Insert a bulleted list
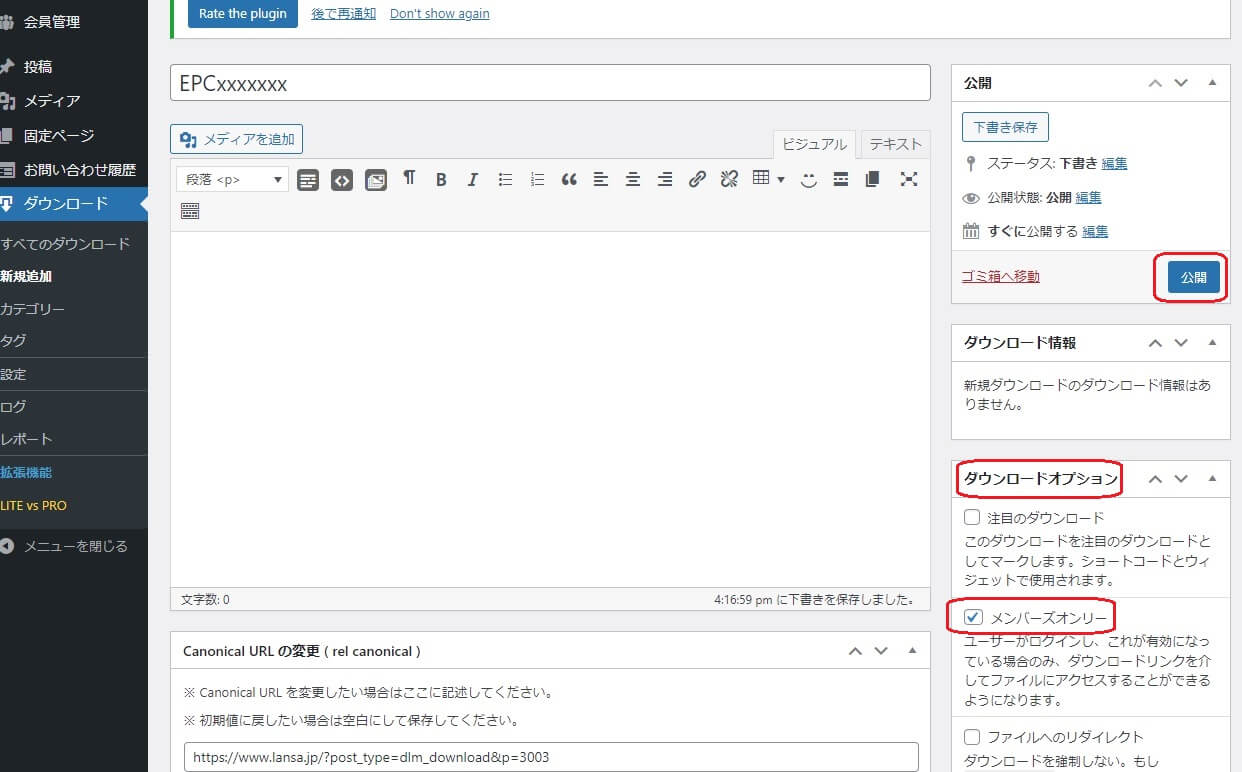This screenshot has height=772, width=1242. 505,180
